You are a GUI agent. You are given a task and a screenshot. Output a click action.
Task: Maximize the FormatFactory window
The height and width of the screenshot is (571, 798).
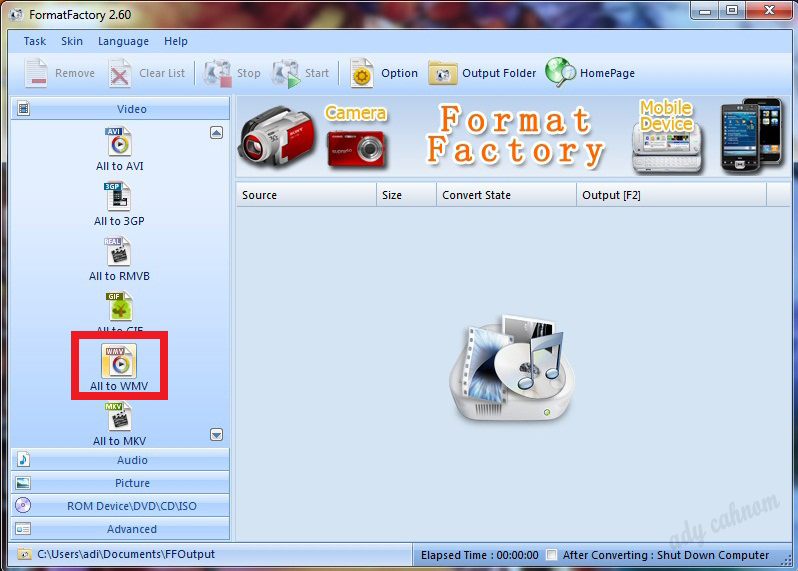[x=732, y=11]
